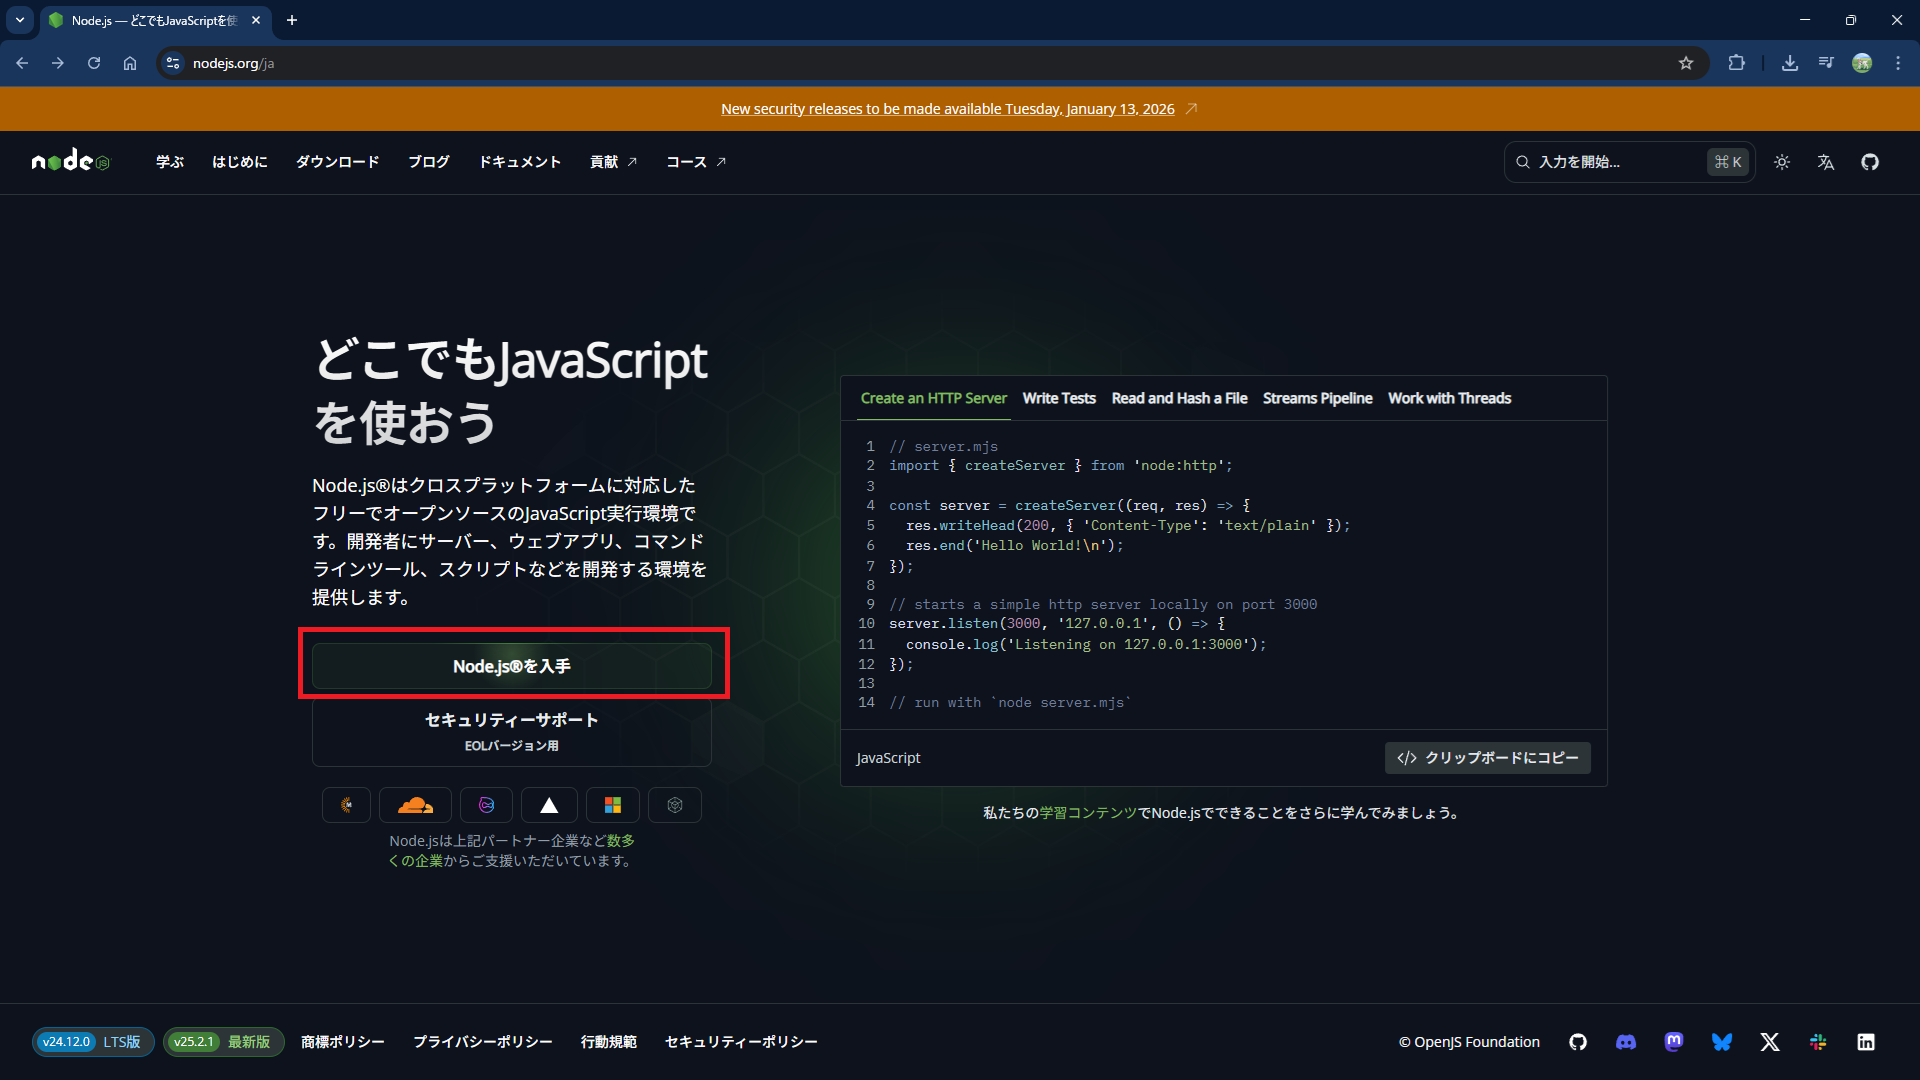Open the security releases announcement banner link
Screen dimensions: 1920x1080
947,108
